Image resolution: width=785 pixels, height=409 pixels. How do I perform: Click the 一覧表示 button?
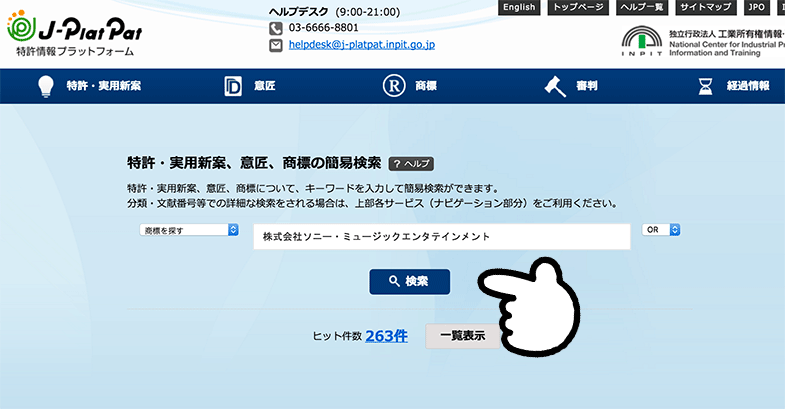[x=463, y=336]
